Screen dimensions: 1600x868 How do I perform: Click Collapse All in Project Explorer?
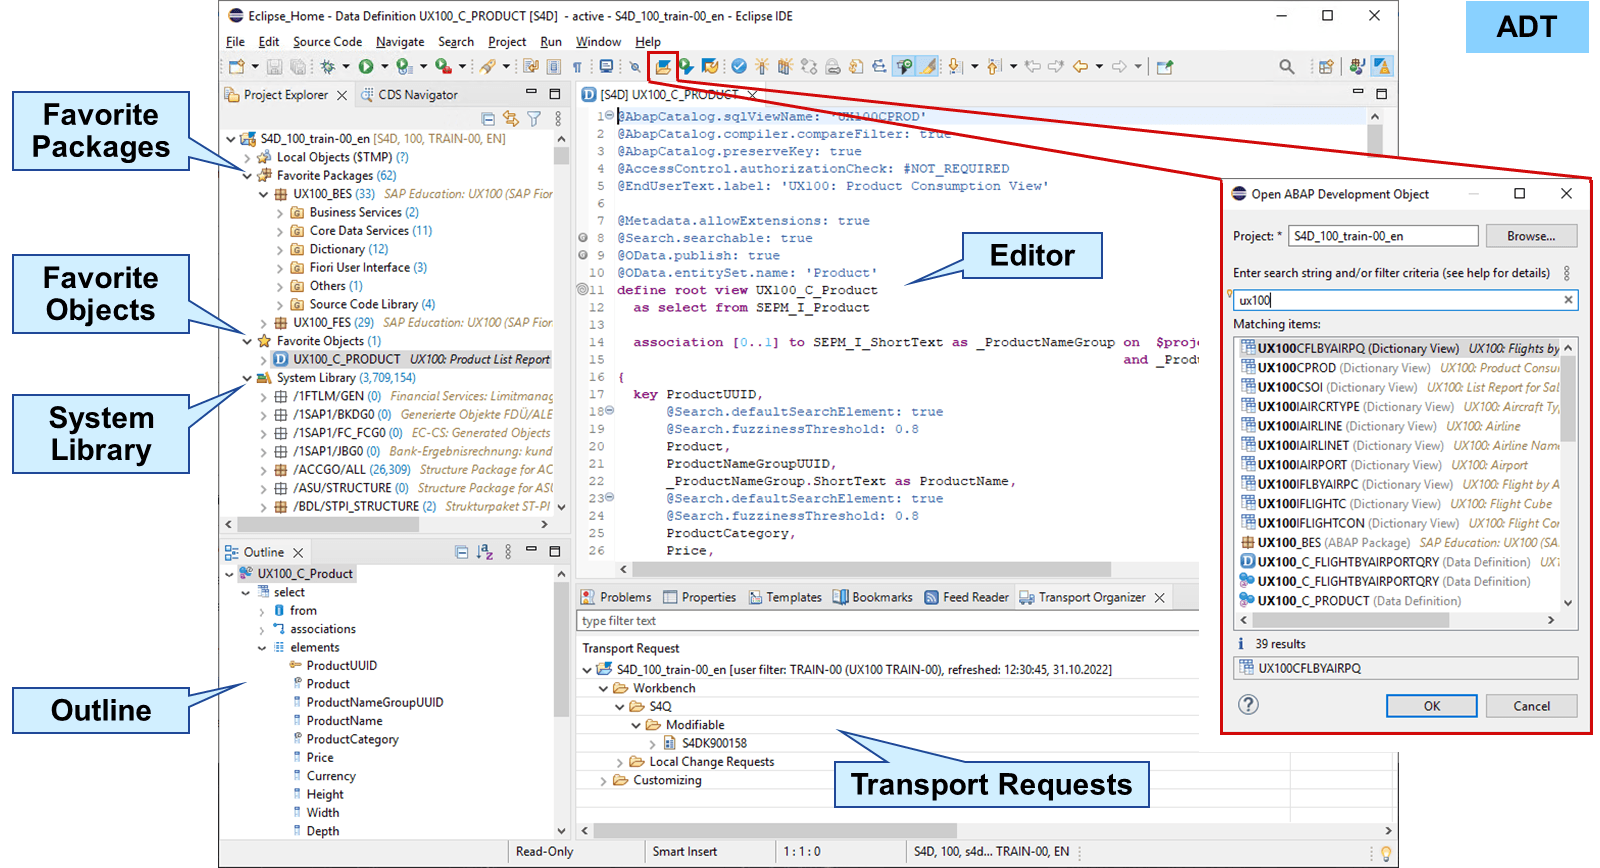coord(488,119)
